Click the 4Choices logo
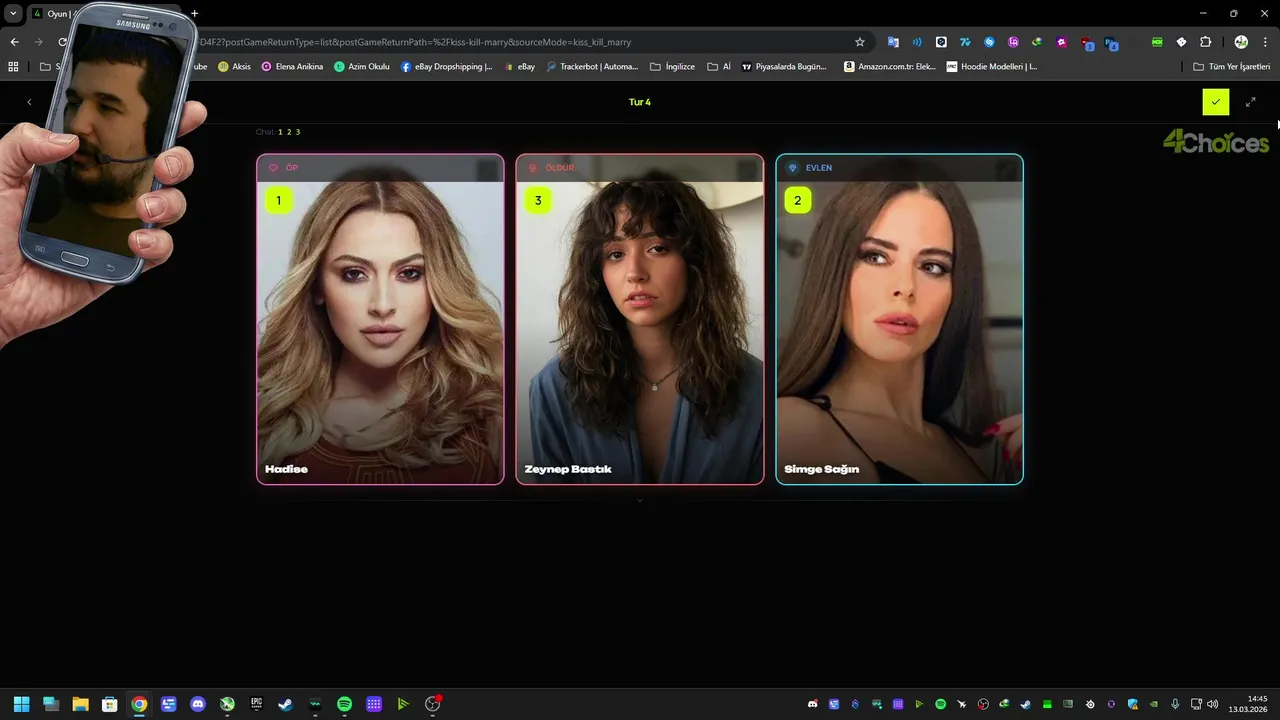1280x720 pixels. 1216,142
